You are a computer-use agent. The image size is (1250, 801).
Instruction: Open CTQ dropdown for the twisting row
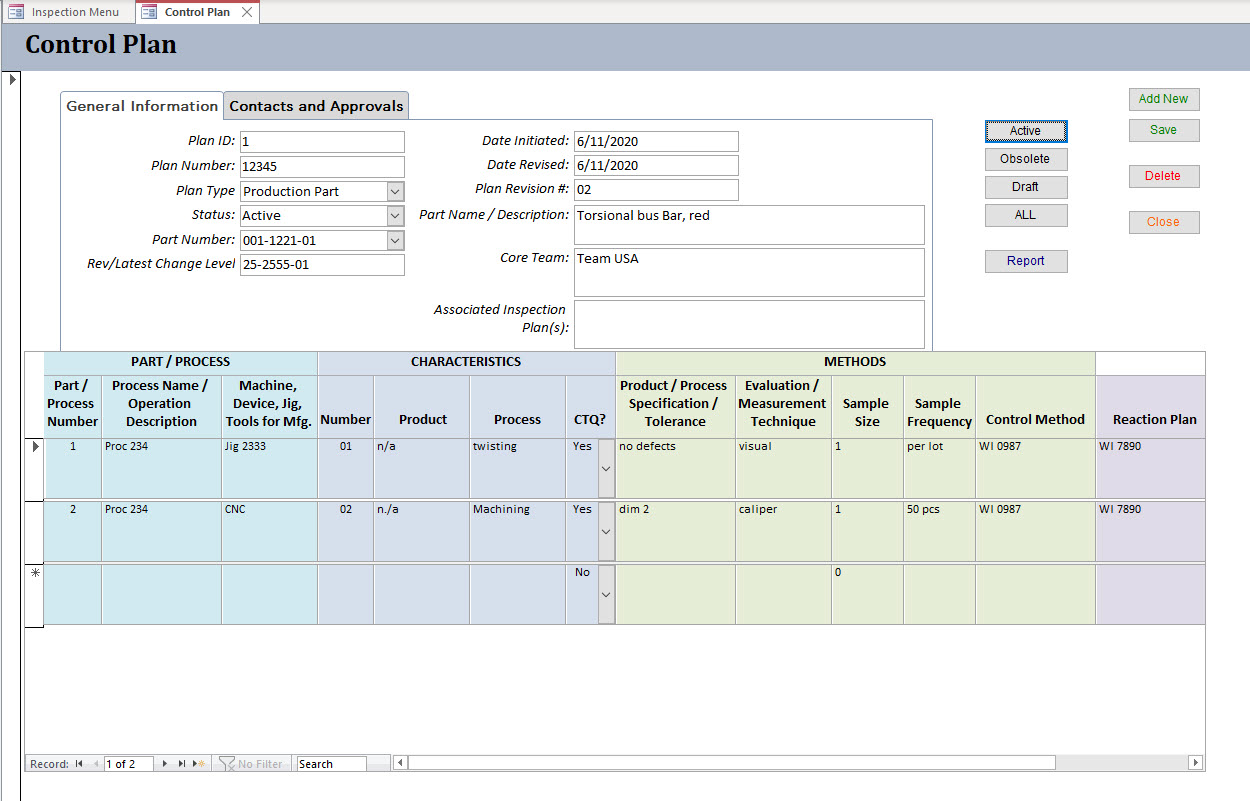pyautogui.click(x=605, y=468)
